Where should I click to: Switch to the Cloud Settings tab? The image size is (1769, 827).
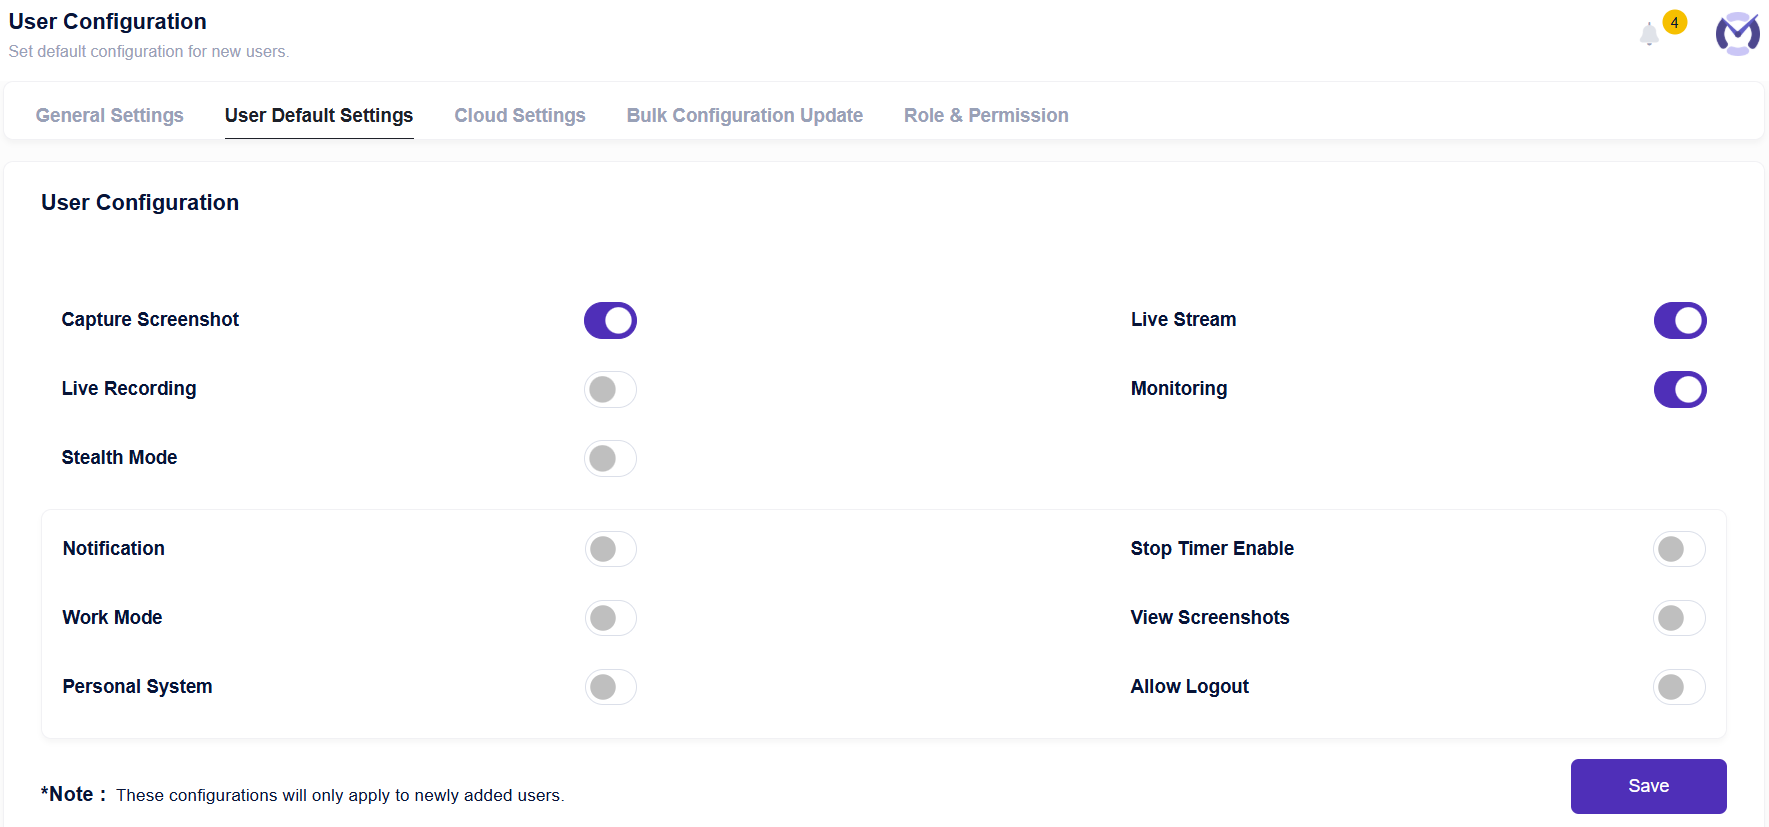(520, 115)
